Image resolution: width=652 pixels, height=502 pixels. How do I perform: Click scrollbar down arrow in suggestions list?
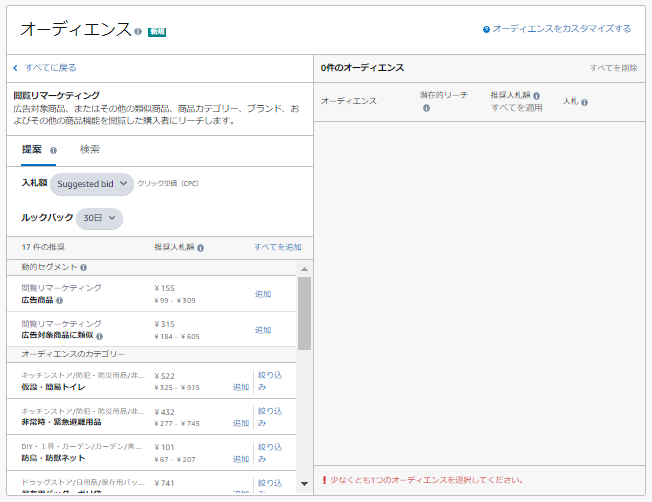click(304, 484)
